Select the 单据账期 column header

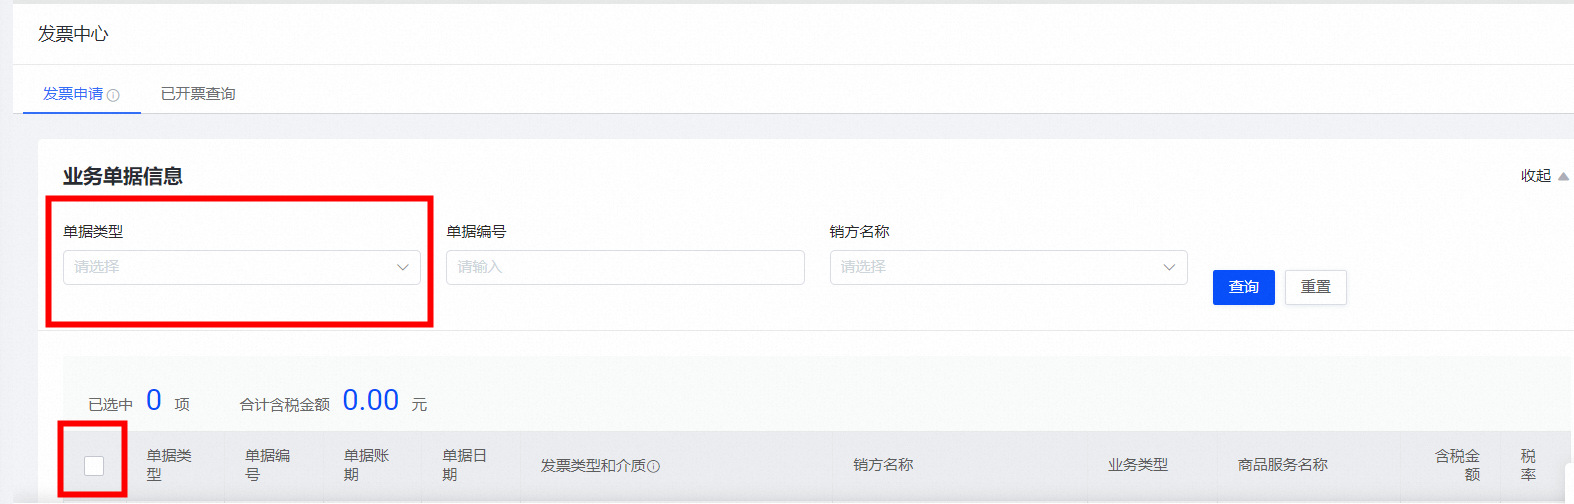[366, 465]
